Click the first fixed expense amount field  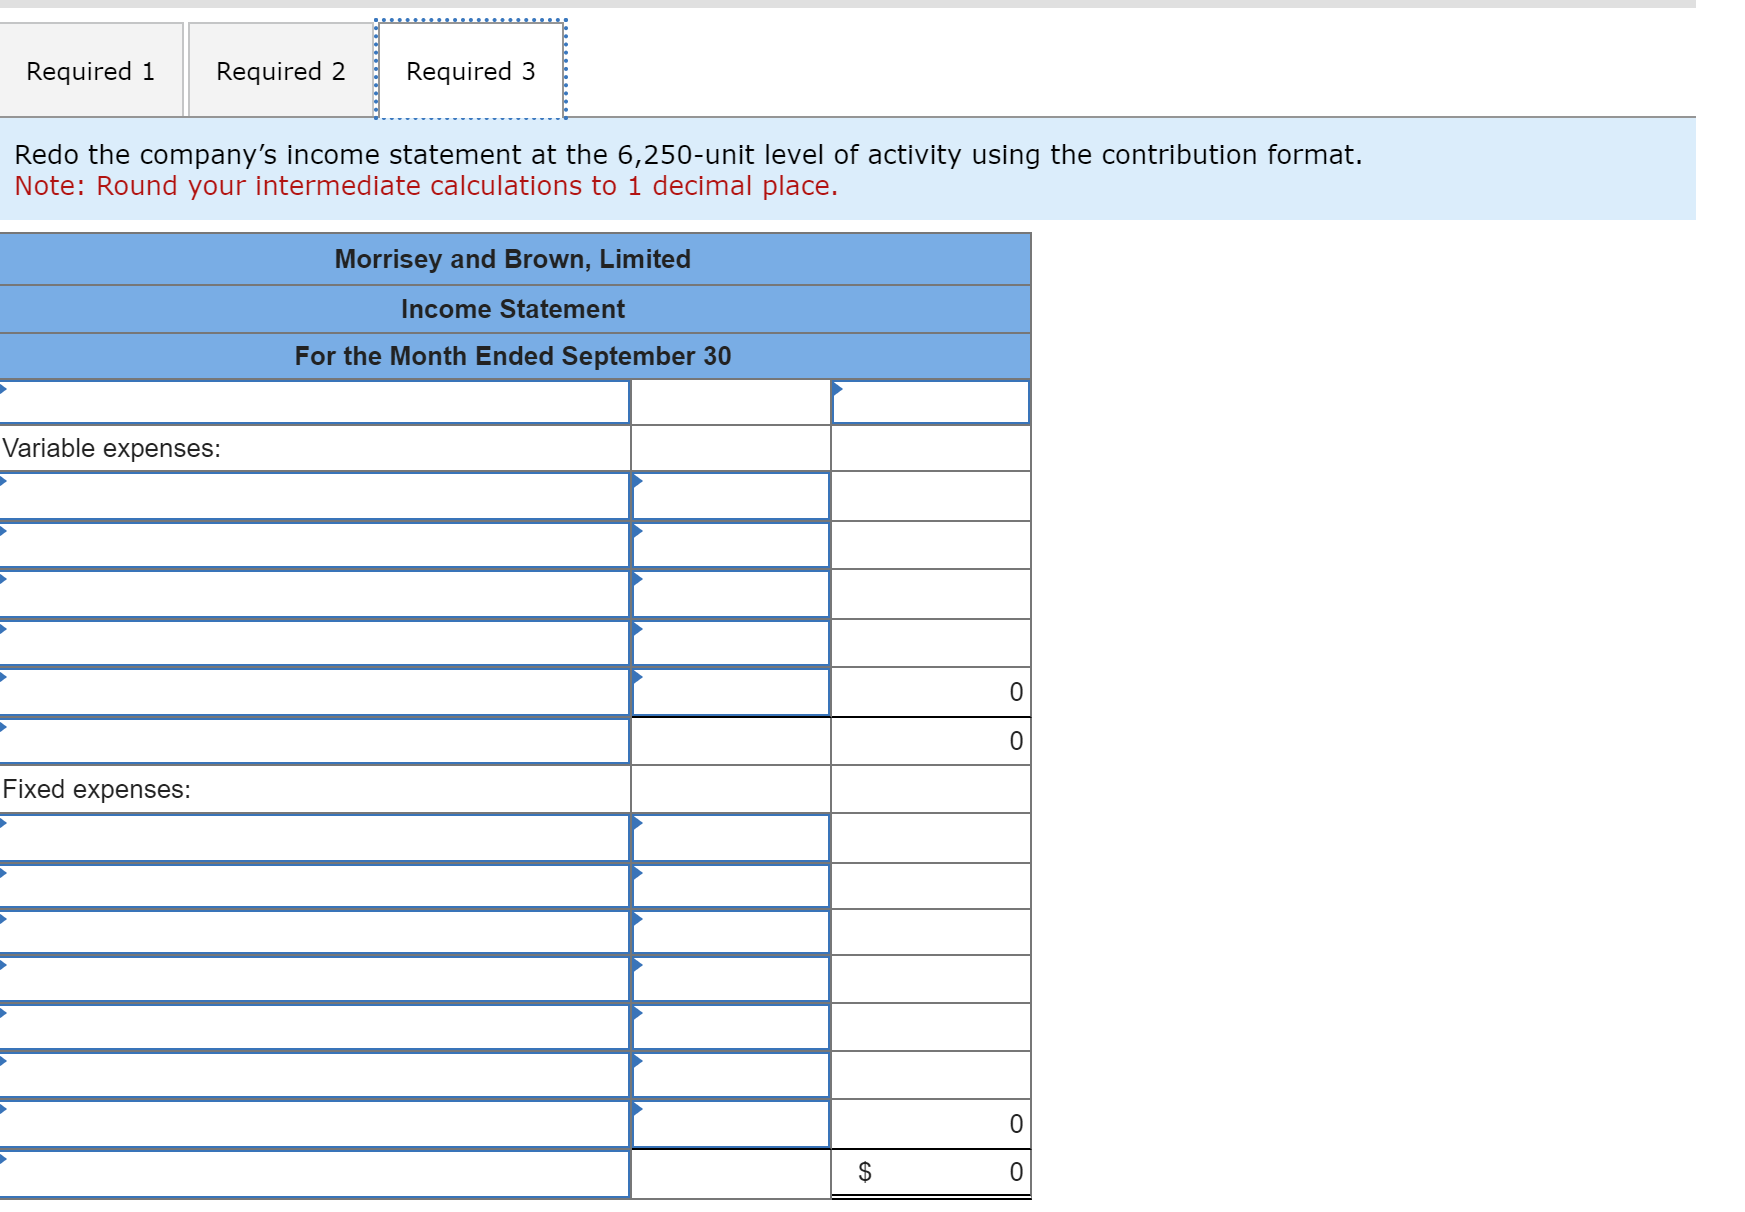coord(731,838)
